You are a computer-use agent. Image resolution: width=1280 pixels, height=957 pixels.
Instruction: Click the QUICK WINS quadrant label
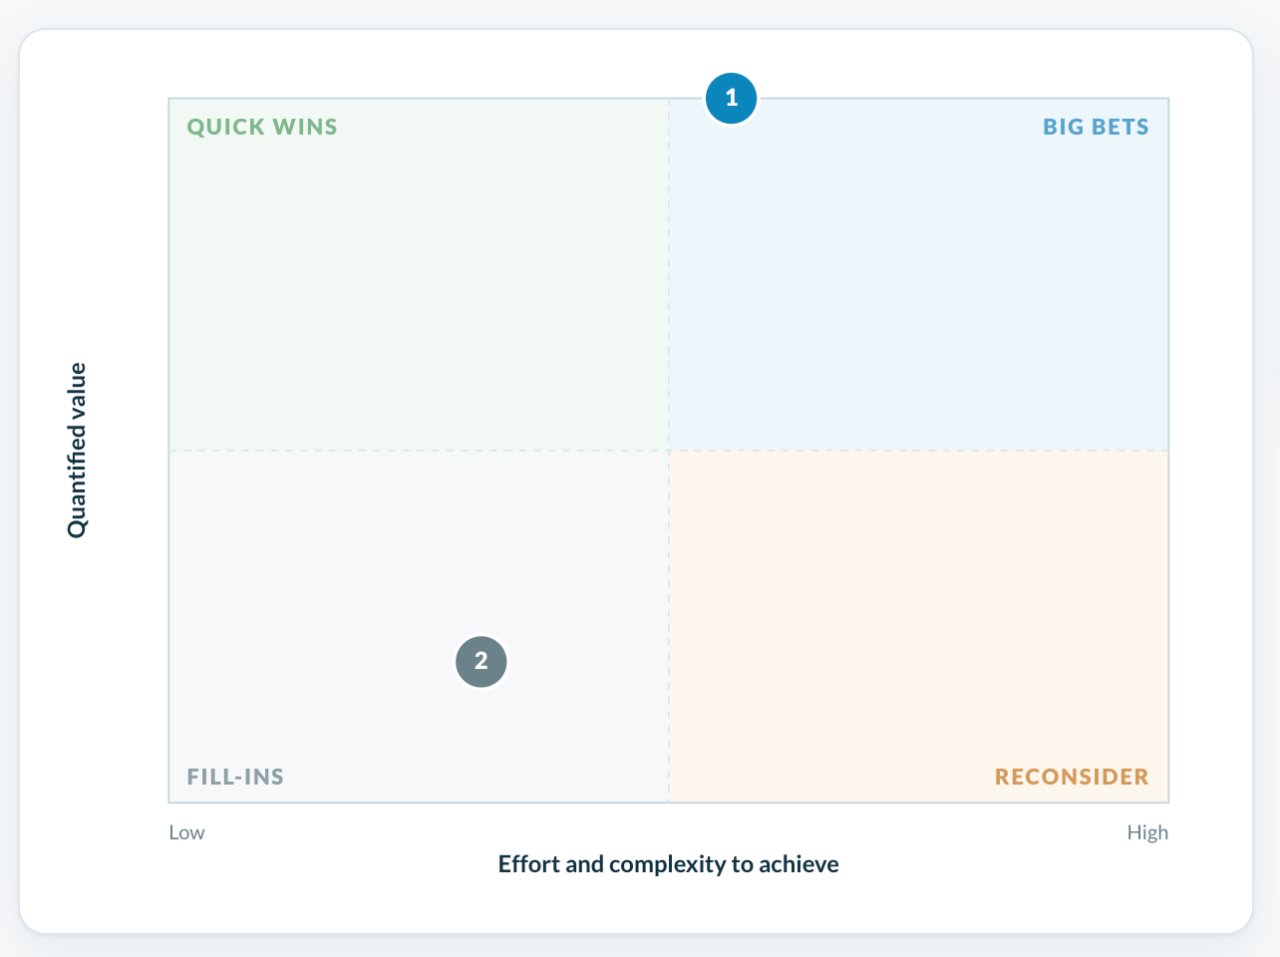point(262,127)
